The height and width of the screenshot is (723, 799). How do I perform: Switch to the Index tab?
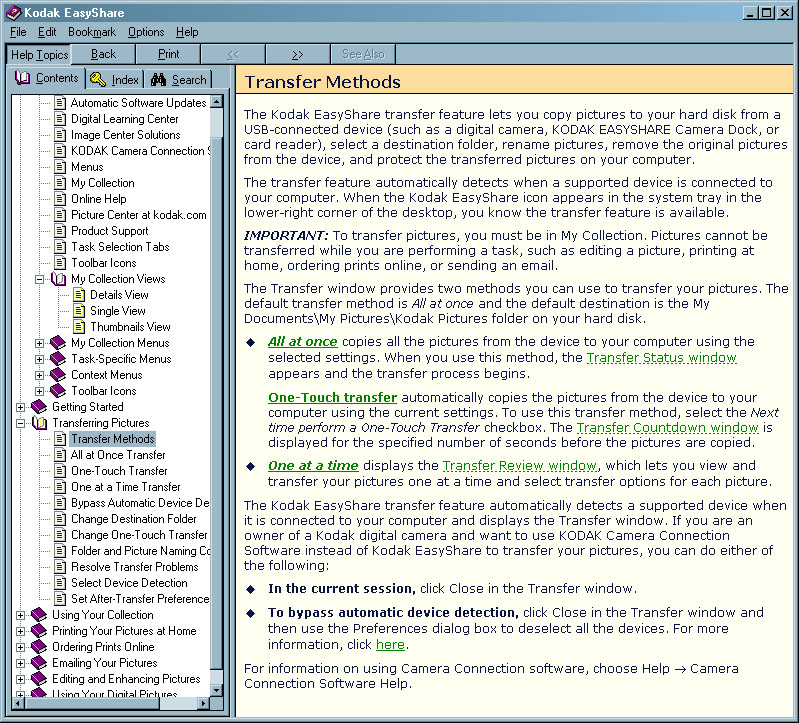click(114, 80)
